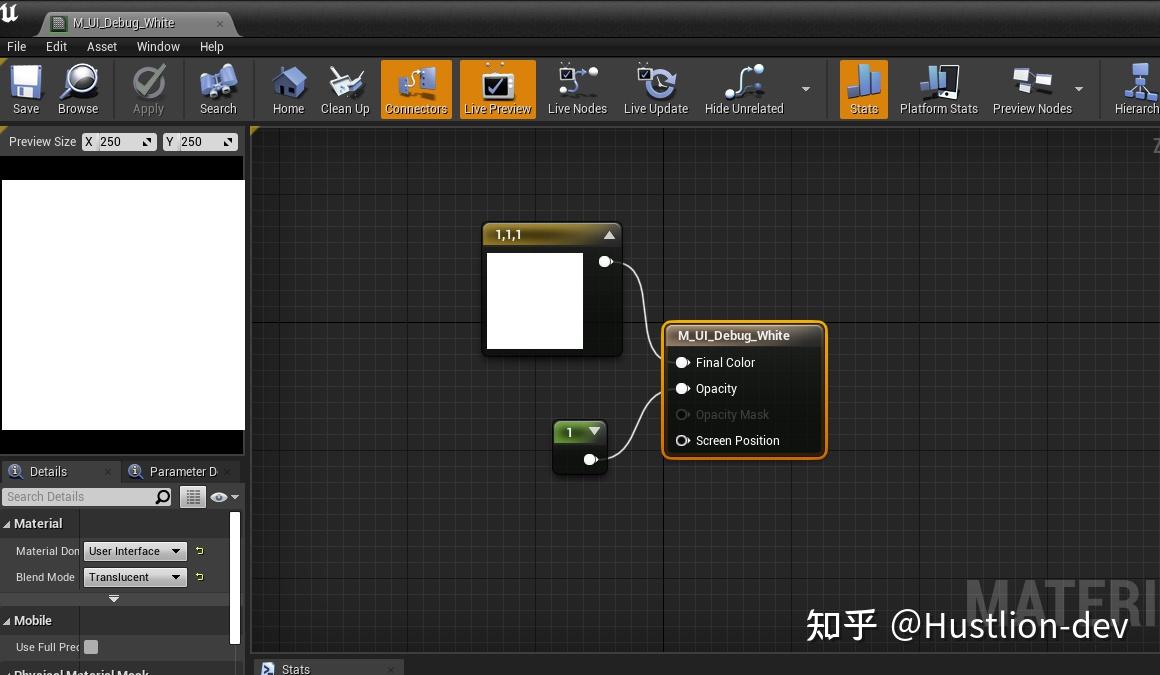Collapse the constant 1,1,1 node preview
The image size is (1160, 675).
(610, 234)
